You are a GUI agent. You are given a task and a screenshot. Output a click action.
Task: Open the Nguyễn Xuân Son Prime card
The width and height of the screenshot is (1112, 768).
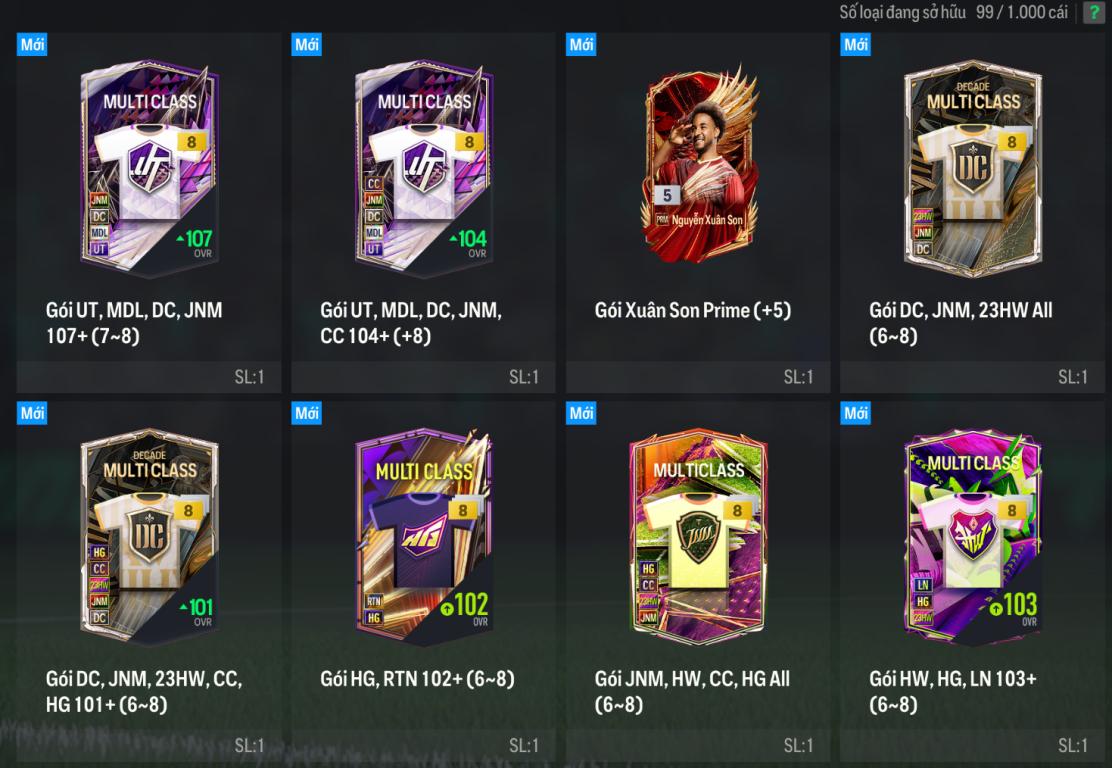pos(700,165)
